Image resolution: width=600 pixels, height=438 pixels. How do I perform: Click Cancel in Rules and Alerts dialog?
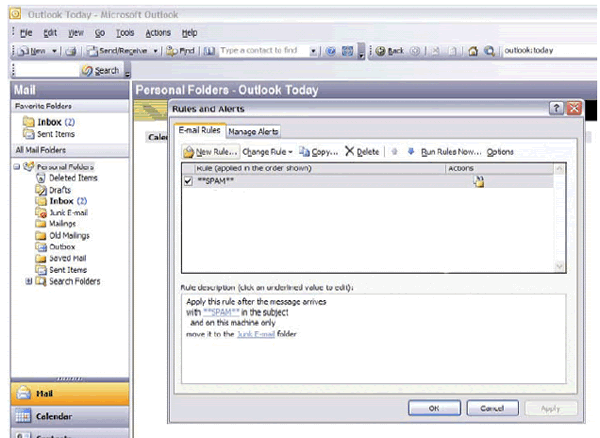(492, 408)
